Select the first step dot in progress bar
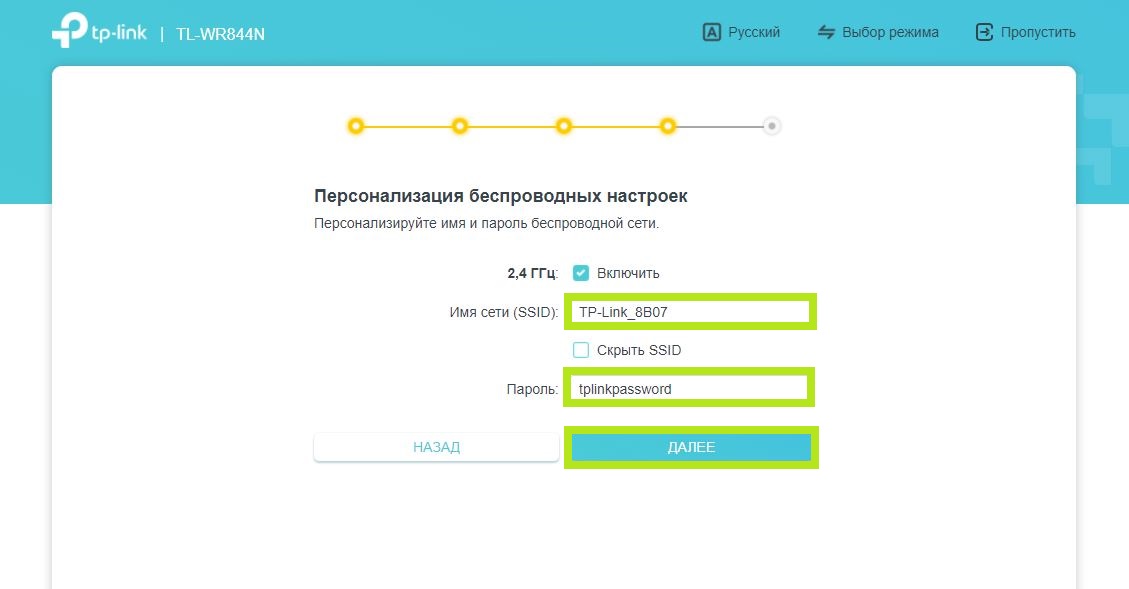 (x=356, y=126)
